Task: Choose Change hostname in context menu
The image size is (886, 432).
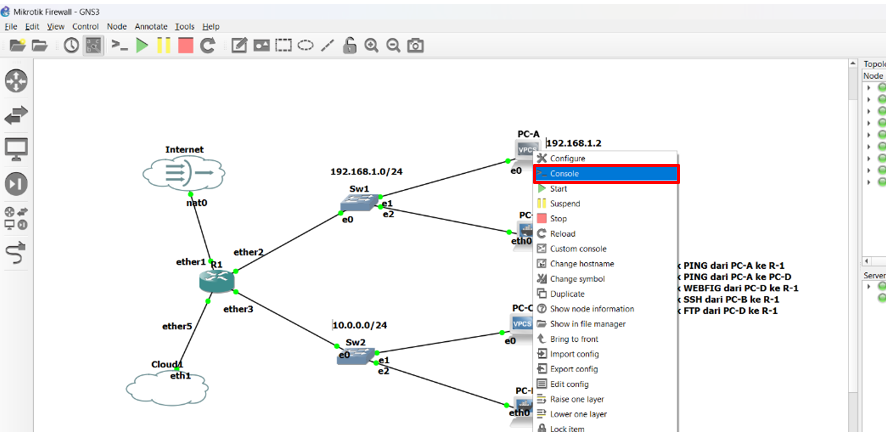Action: 581,264
